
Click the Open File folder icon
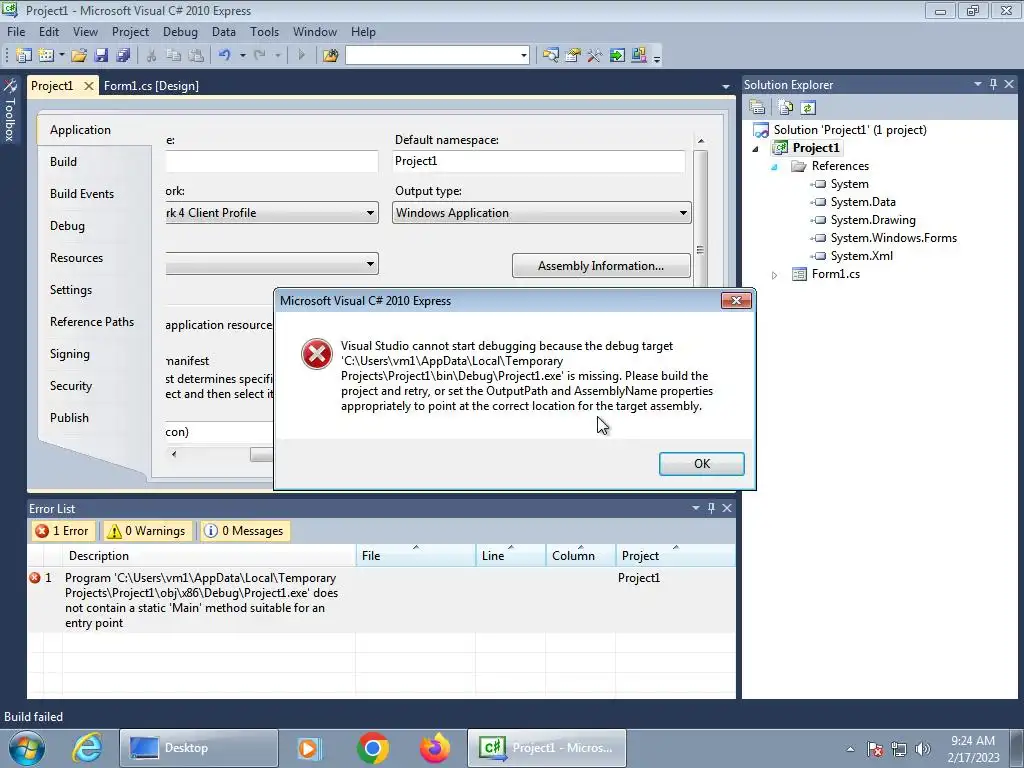coord(79,56)
